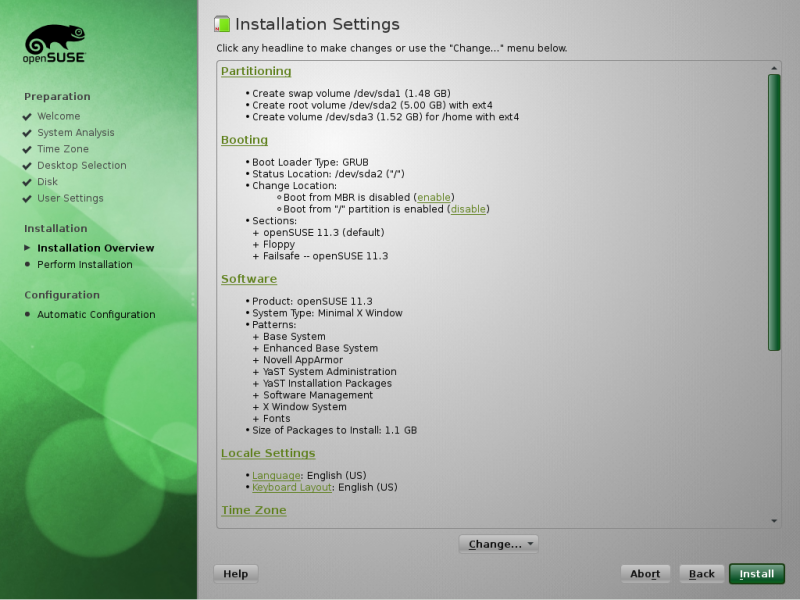Click the 'YaST System Administration' pattern

click(x=330, y=372)
